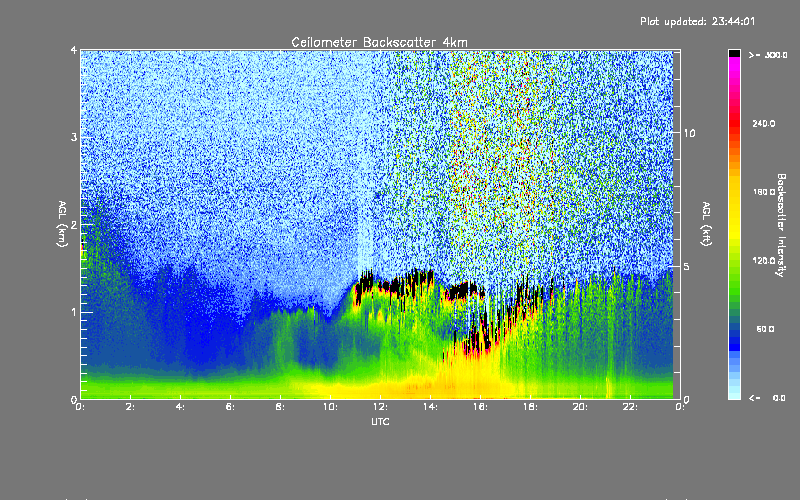
Task: Click the '5' kft tick label
Action: [x=686, y=267]
